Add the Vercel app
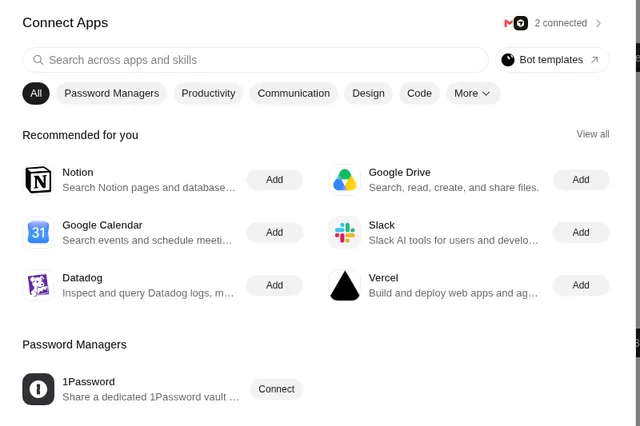 tap(581, 285)
